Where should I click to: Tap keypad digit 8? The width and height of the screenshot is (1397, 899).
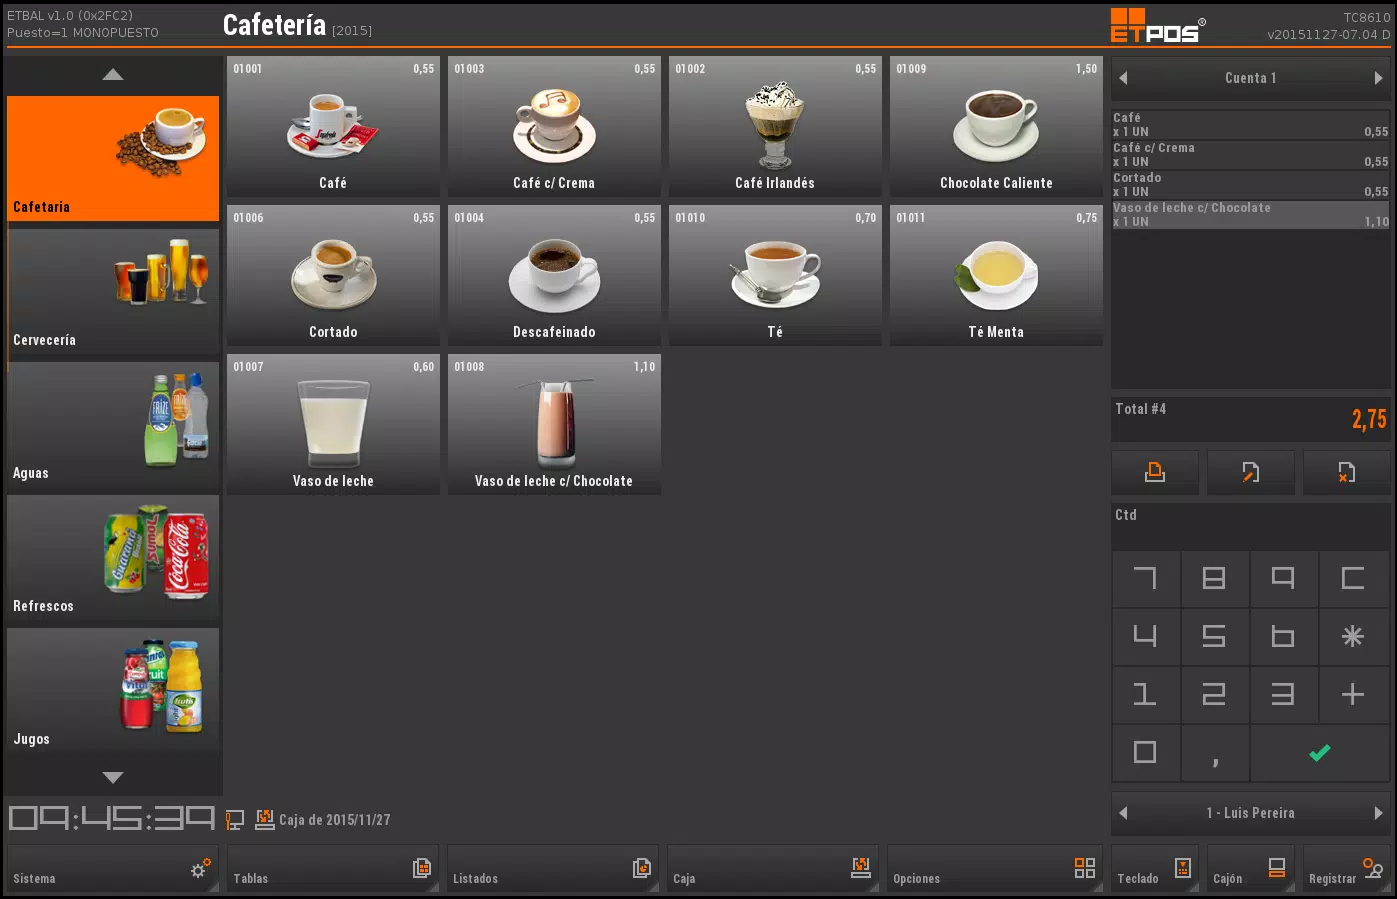tap(1214, 578)
